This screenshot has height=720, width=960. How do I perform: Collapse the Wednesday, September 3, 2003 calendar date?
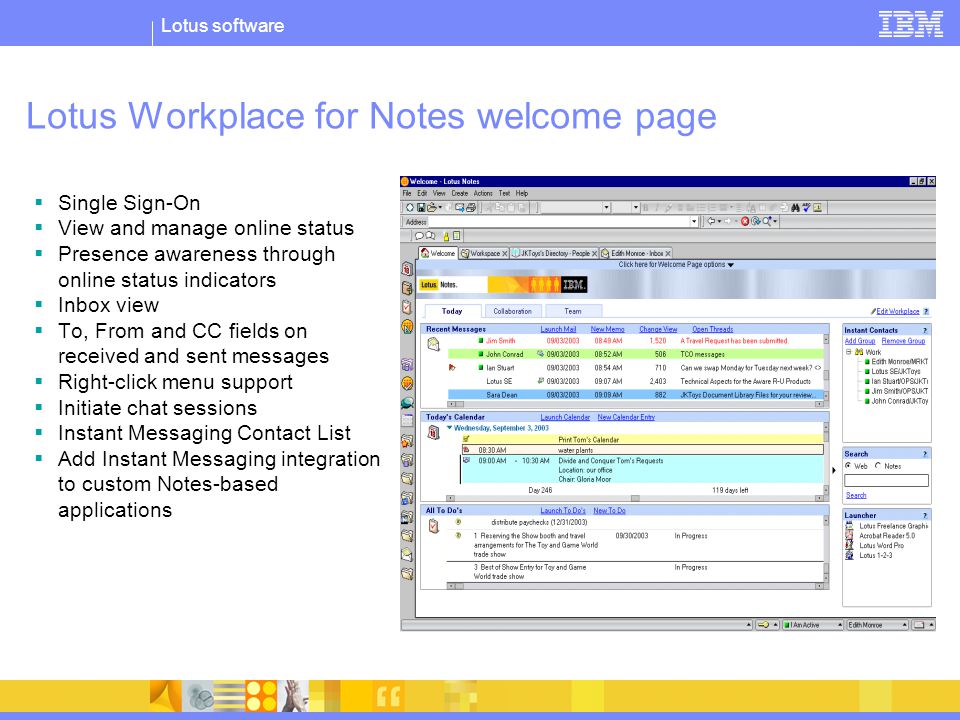[x=450, y=428]
